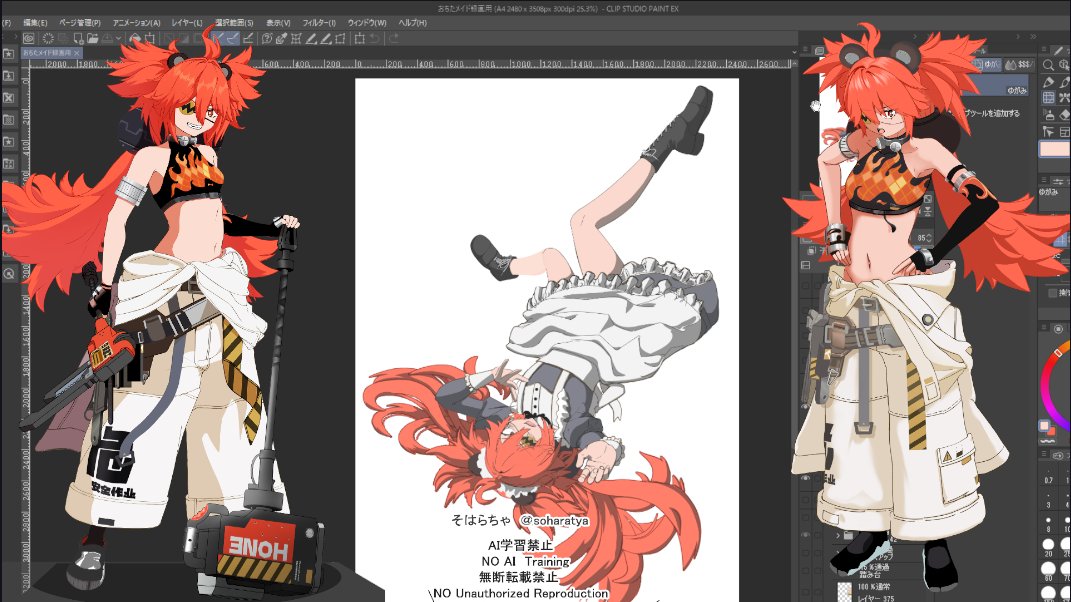Click the レイヤー 375 layer thumbnail
This screenshot has height=602, width=1071.
(x=845, y=592)
